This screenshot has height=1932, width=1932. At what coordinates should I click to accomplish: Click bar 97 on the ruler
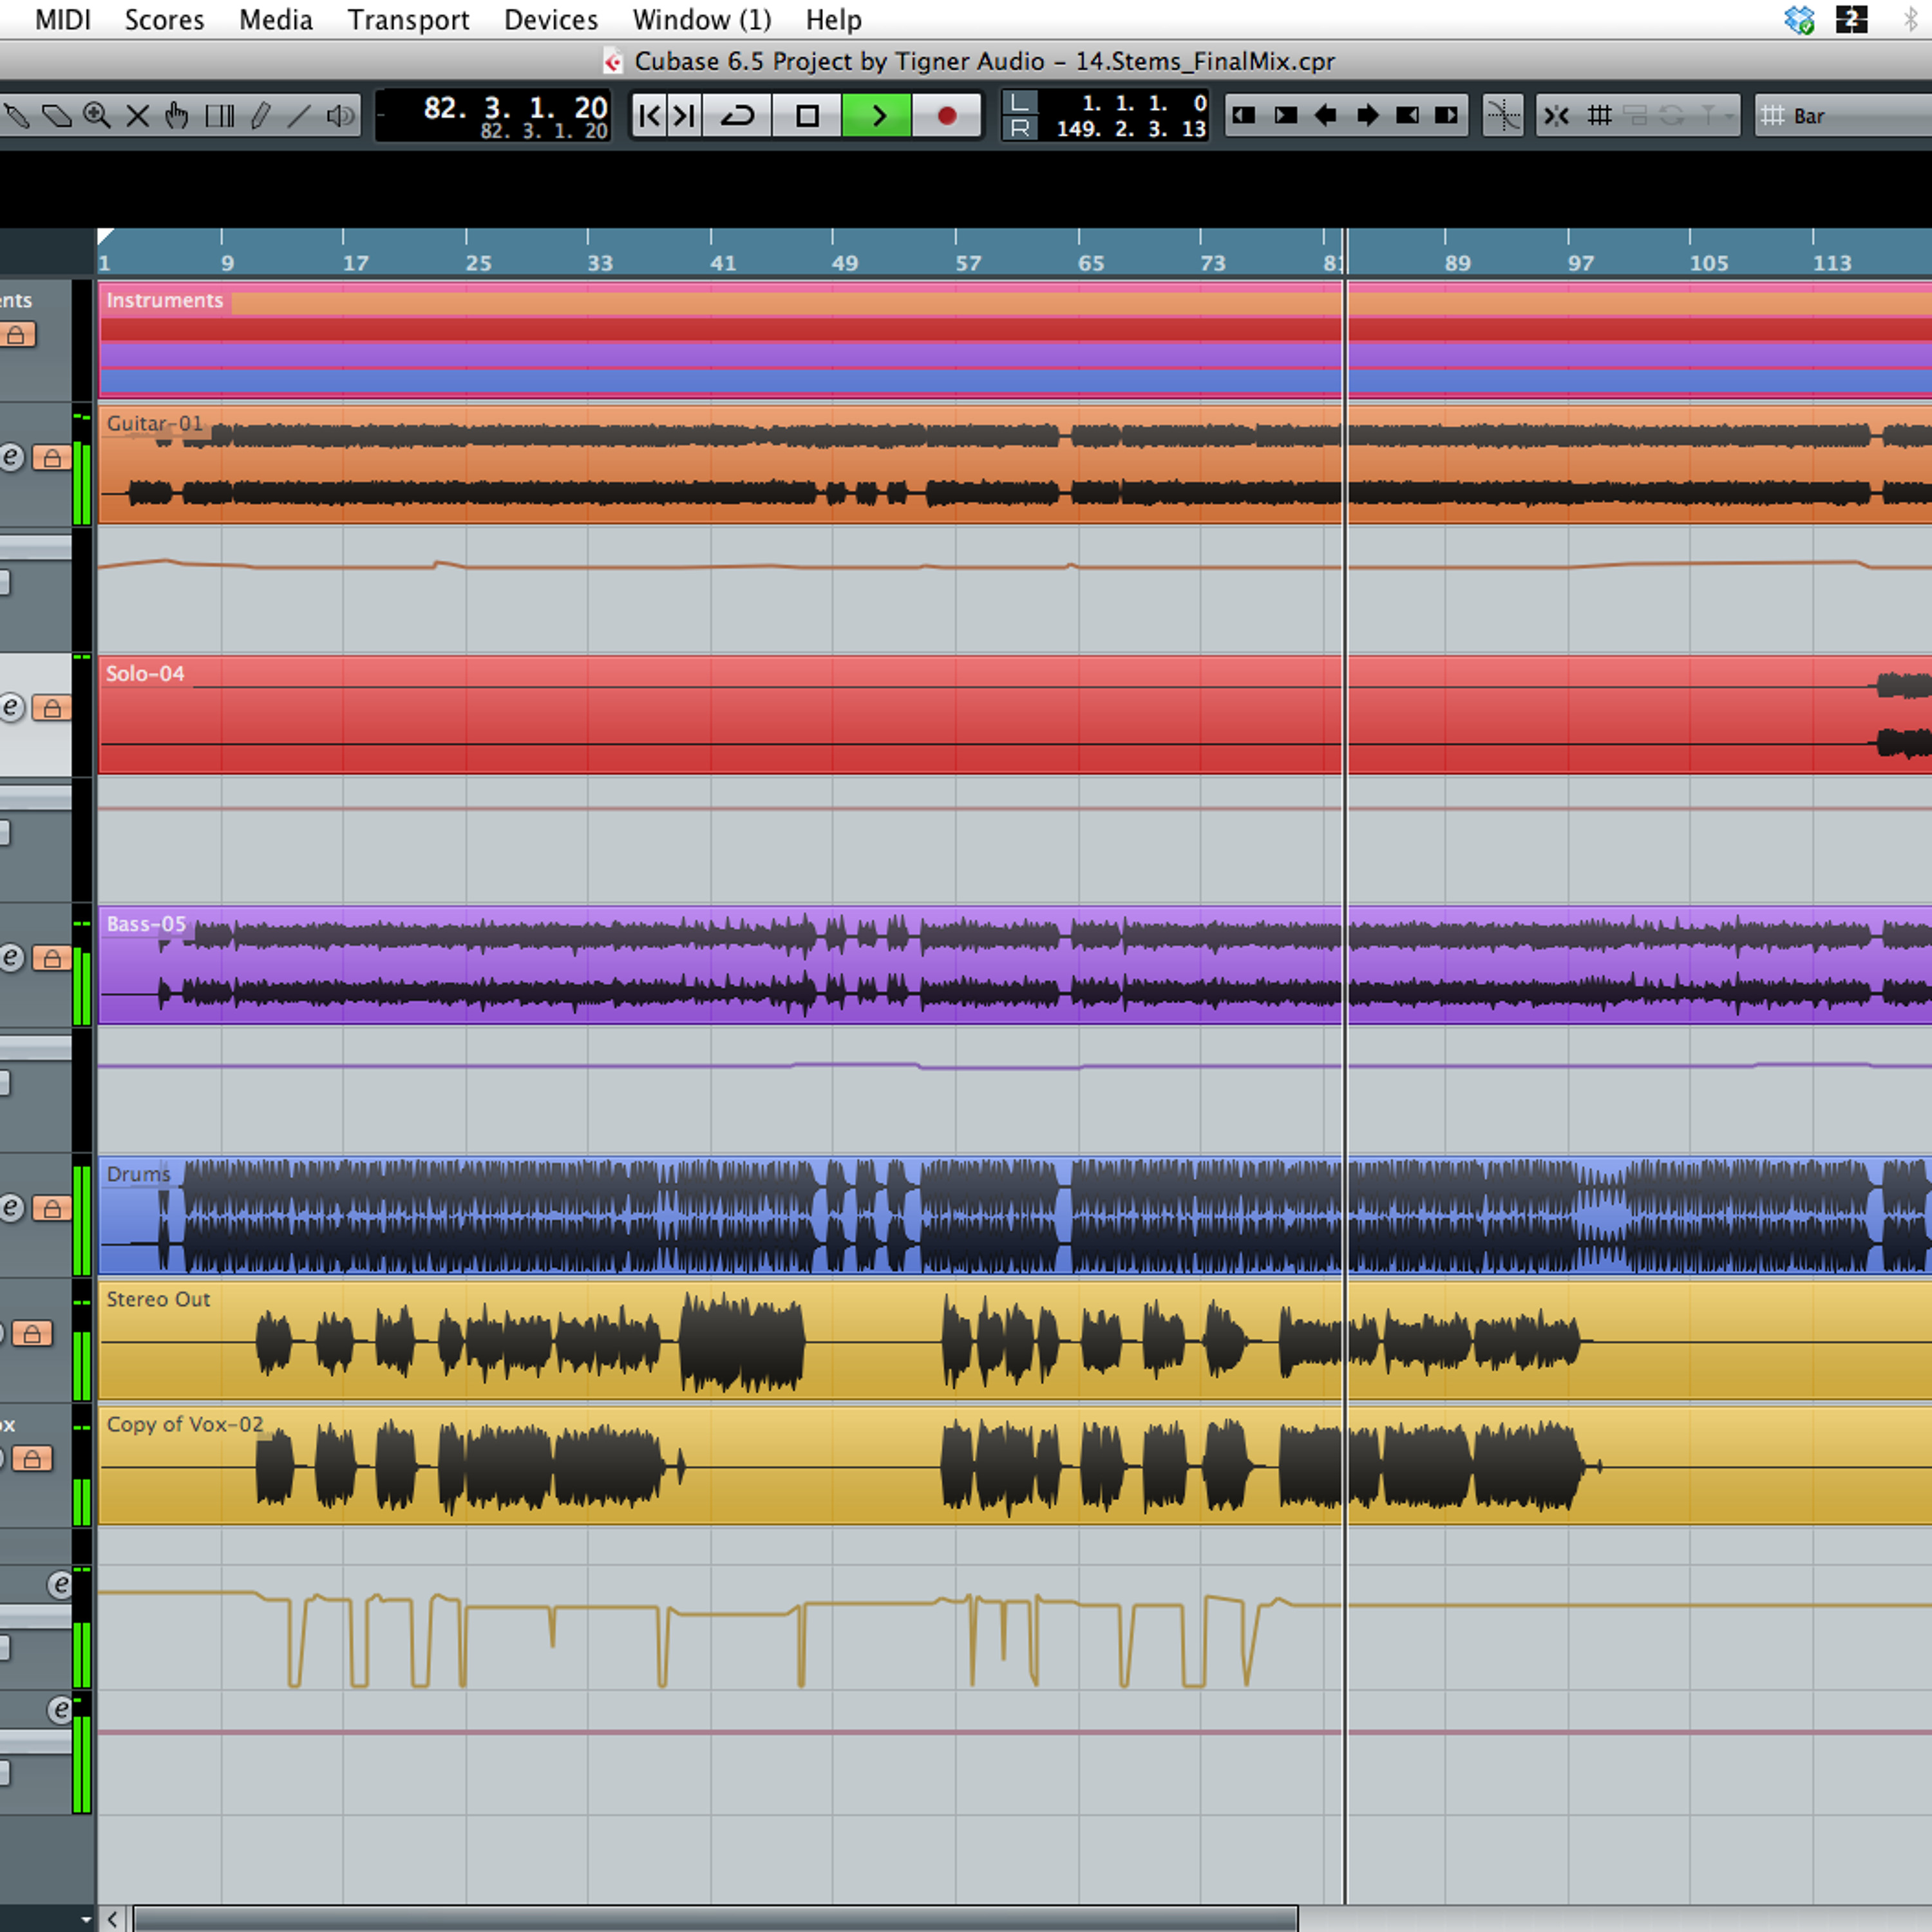point(1580,262)
